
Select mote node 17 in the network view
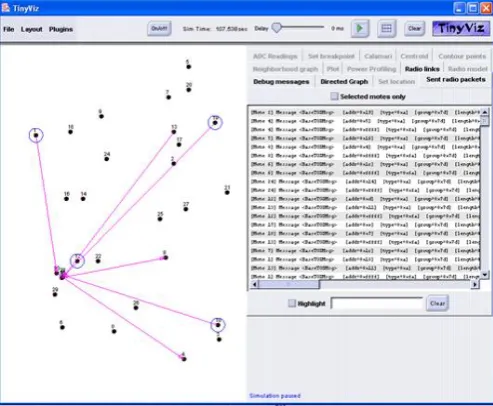179,144
